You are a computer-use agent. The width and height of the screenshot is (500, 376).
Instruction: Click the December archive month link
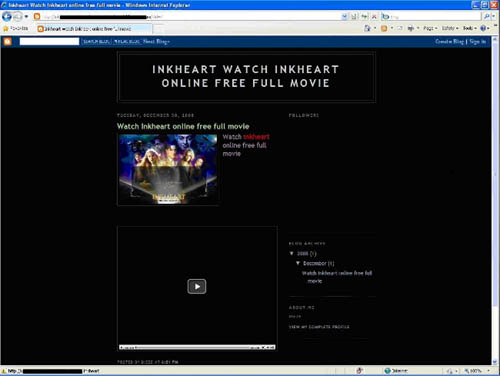point(314,263)
